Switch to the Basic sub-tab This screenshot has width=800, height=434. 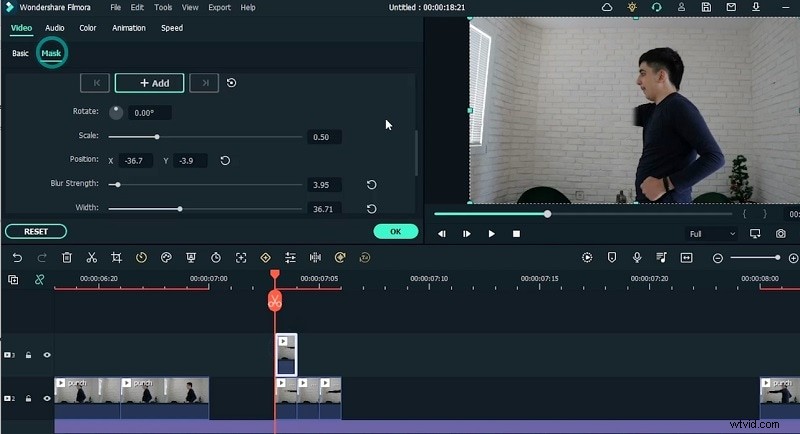point(20,53)
